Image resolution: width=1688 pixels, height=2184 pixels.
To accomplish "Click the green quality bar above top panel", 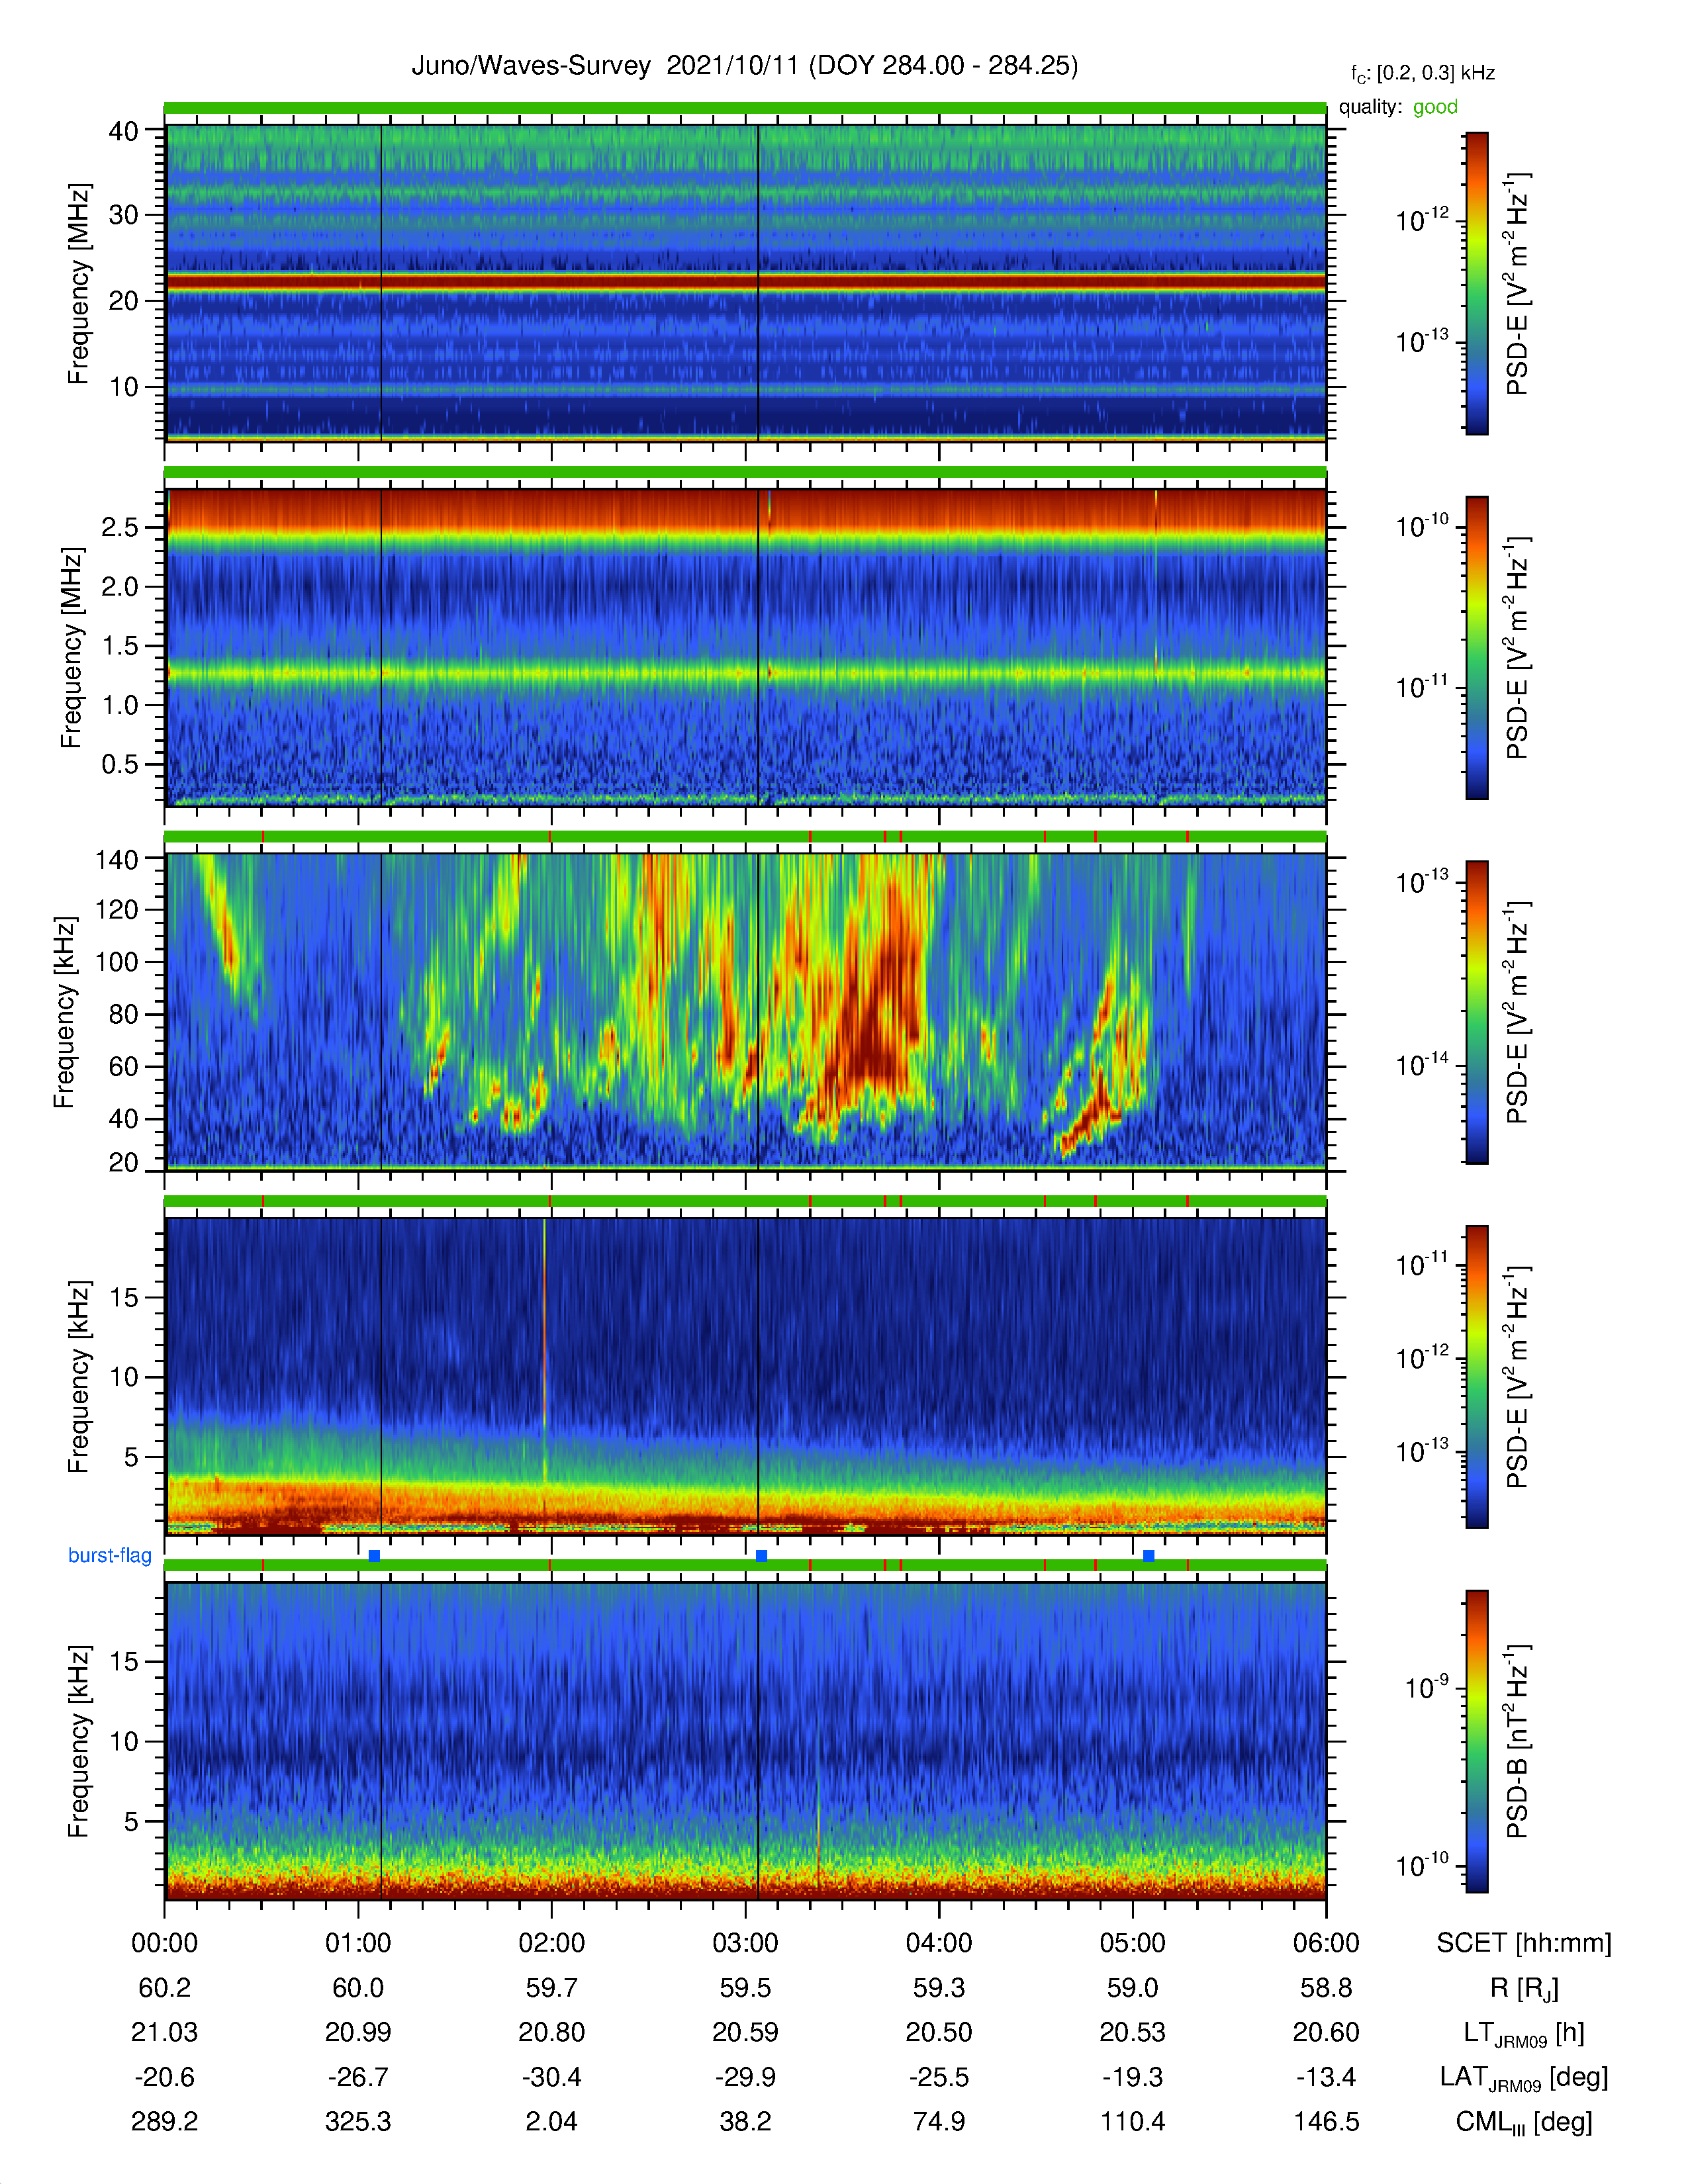I will [x=745, y=108].
